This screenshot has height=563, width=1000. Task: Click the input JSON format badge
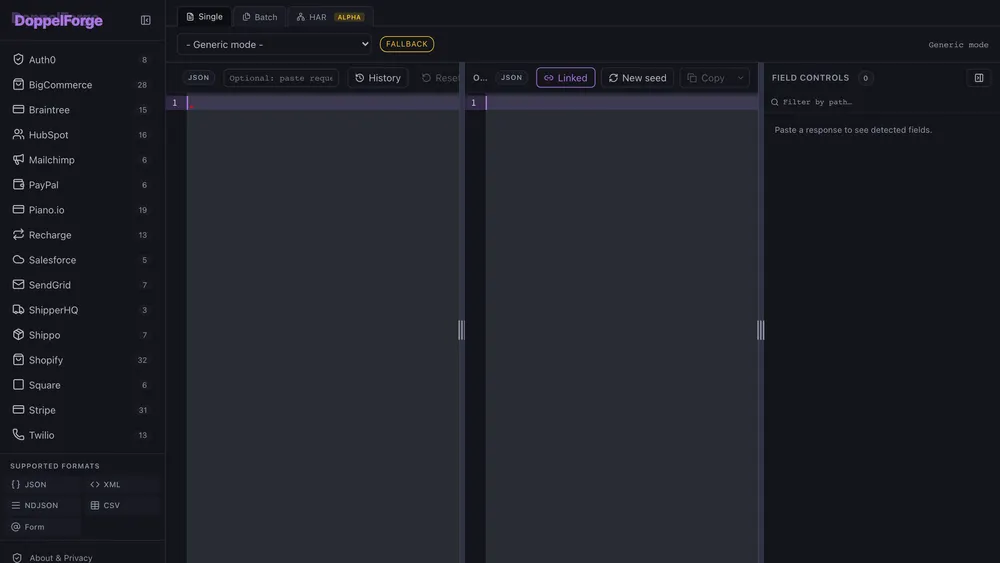tap(198, 78)
